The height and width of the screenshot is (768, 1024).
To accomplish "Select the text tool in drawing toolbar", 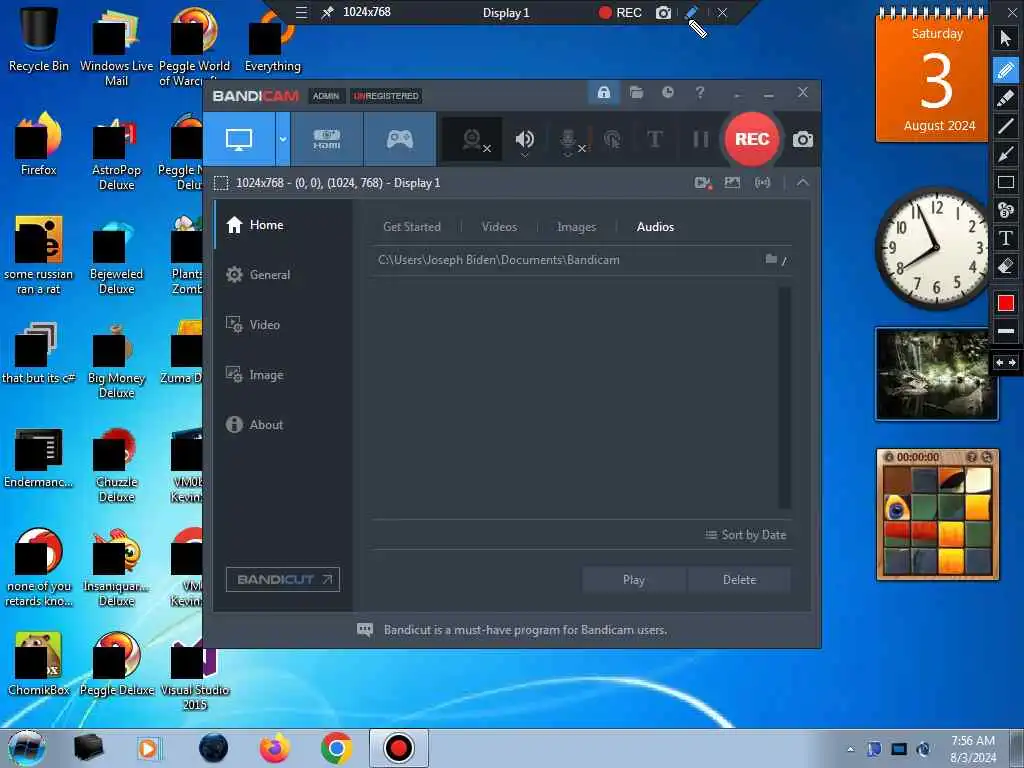I will [1006, 238].
